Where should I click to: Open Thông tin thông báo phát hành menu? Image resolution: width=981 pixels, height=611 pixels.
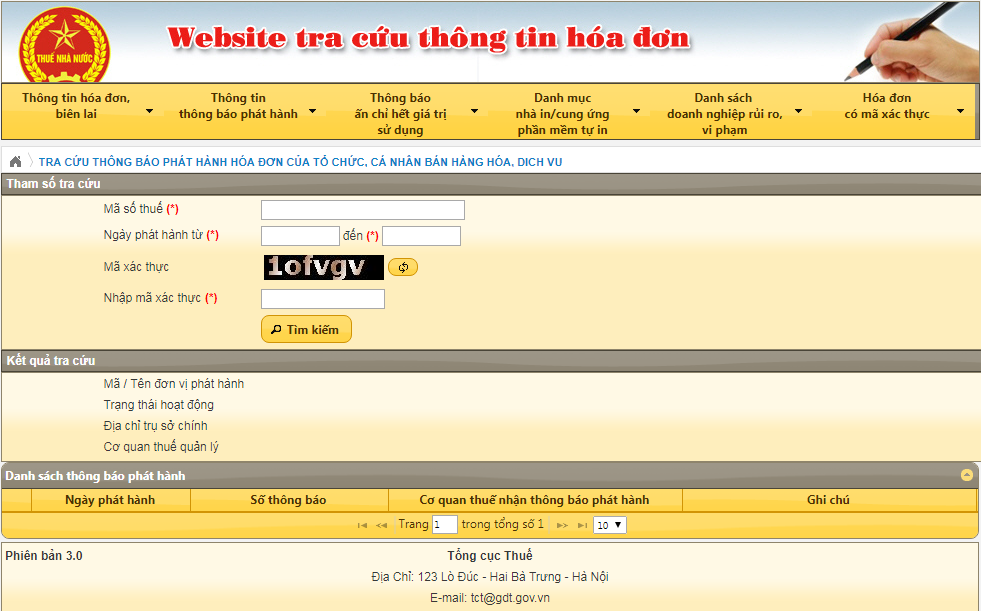238,106
